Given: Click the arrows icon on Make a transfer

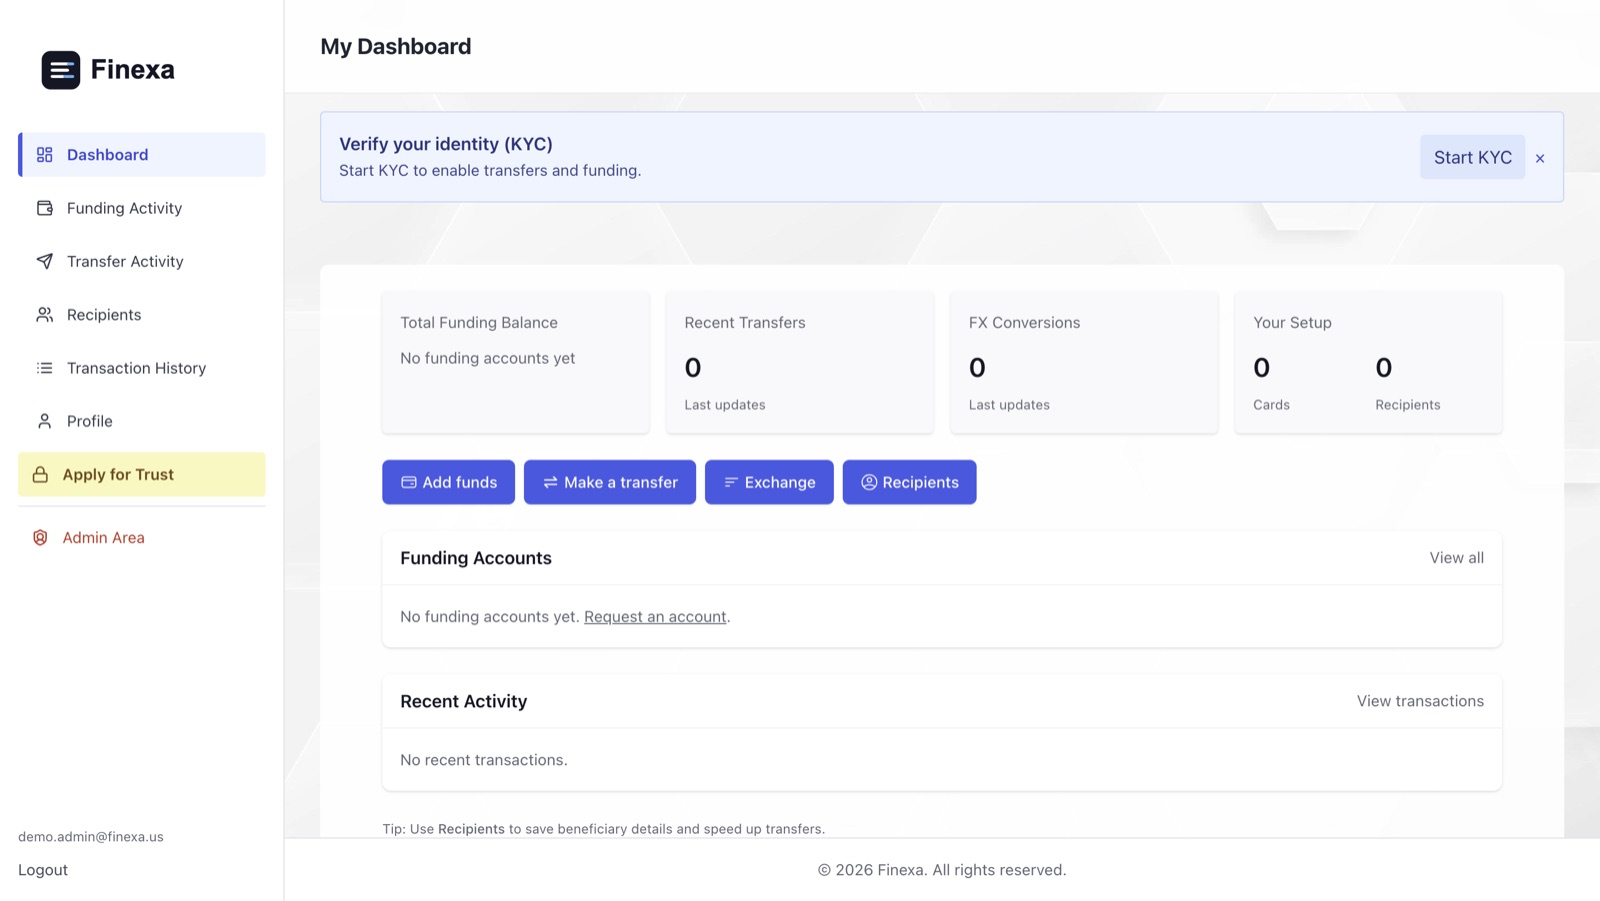Looking at the screenshot, I should (550, 482).
